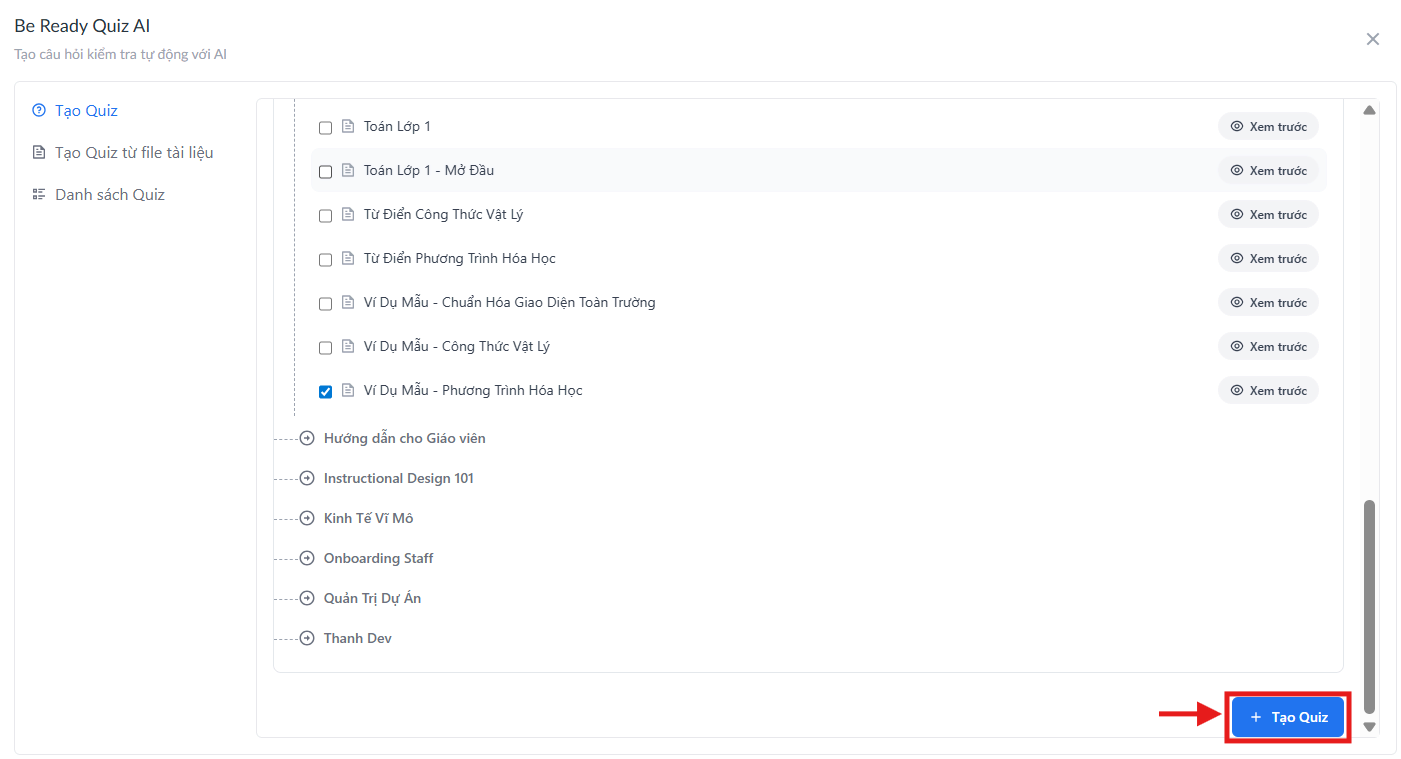
Task: Click the scrollbar up arrow
Action: (x=1370, y=110)
